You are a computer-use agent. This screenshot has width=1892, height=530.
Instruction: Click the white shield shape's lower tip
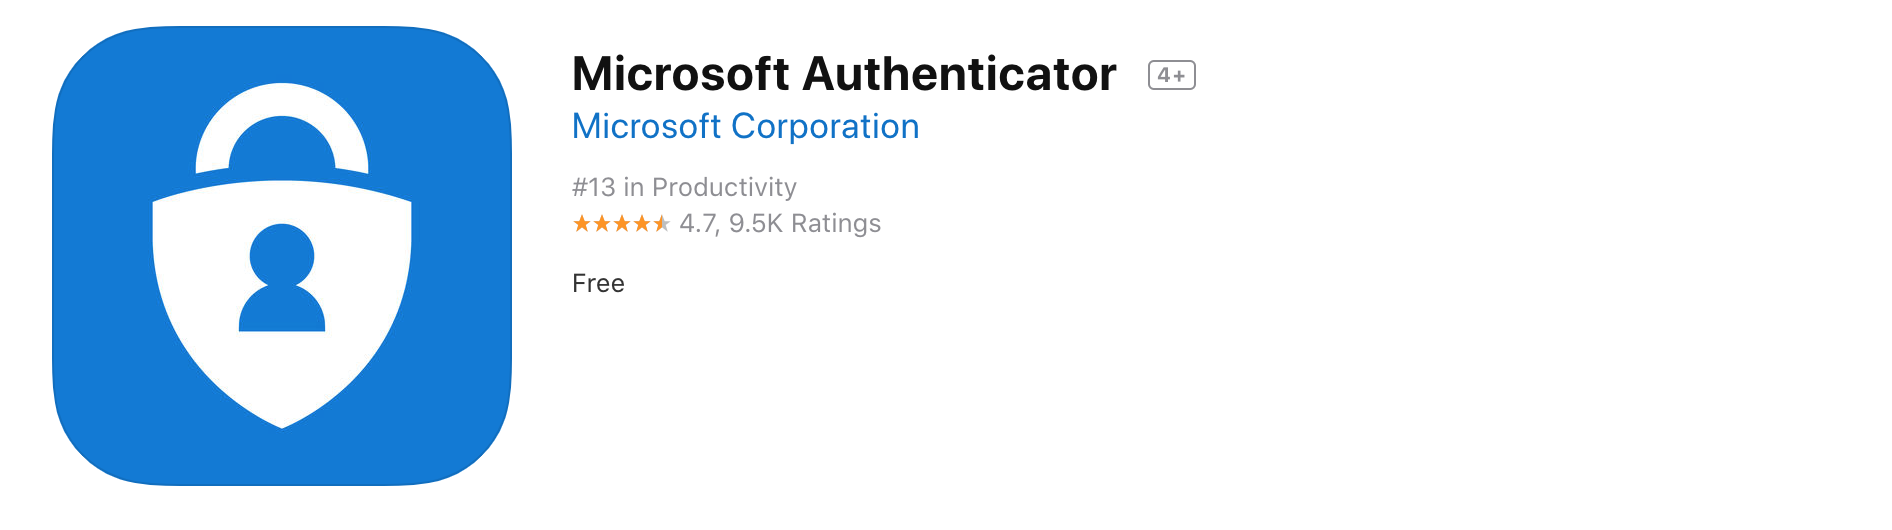tap(282, 415)
